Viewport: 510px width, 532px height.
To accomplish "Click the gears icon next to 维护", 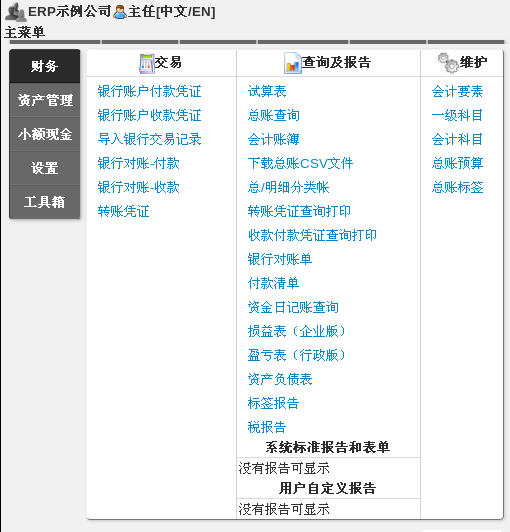I will [448, 63].
